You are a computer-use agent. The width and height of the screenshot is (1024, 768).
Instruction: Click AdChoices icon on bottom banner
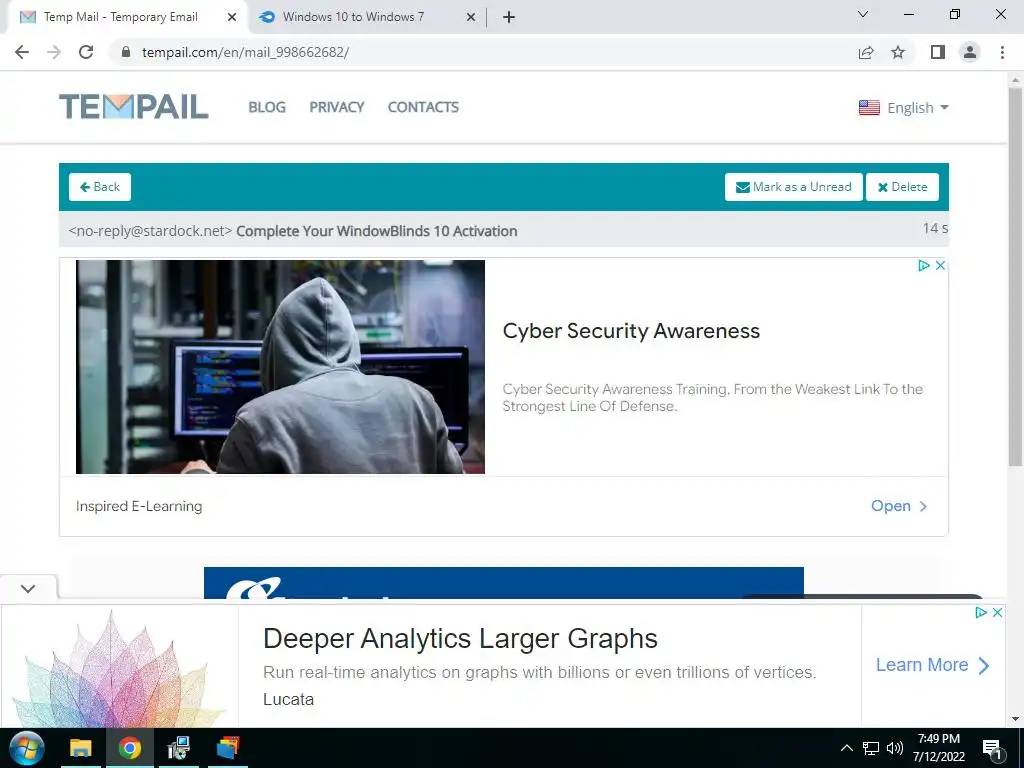pos(981,613)
